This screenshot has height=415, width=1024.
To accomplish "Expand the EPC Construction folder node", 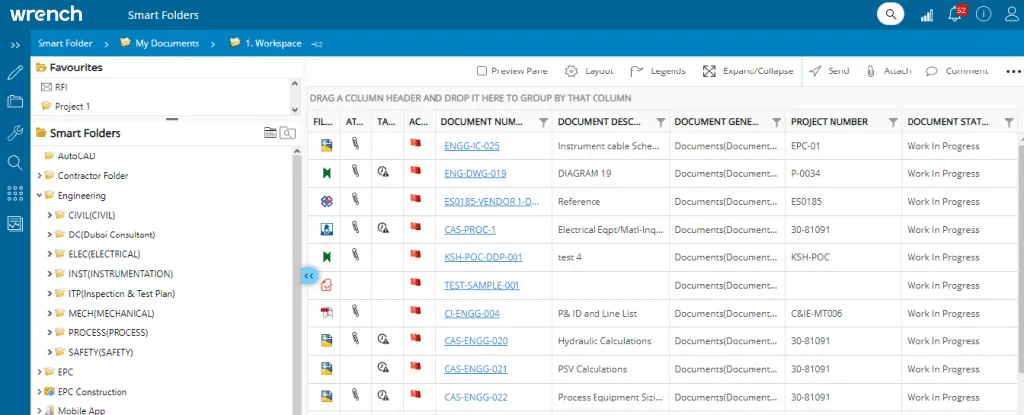I will (40, 391).
